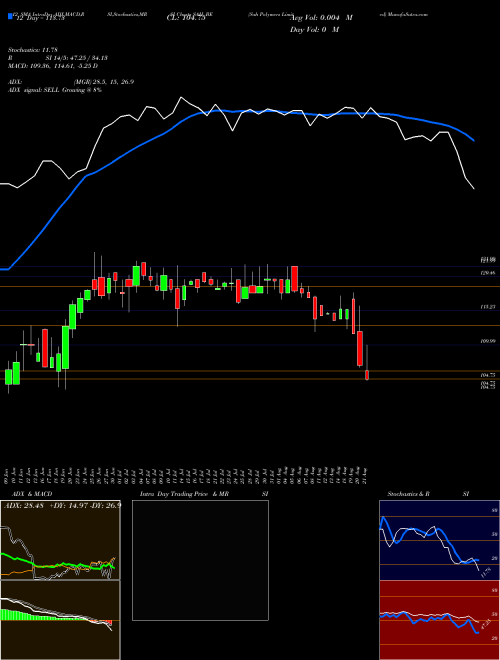Click the "47.25" value on the RSI panel
The image size is (500, 660).
coord(485,624)
